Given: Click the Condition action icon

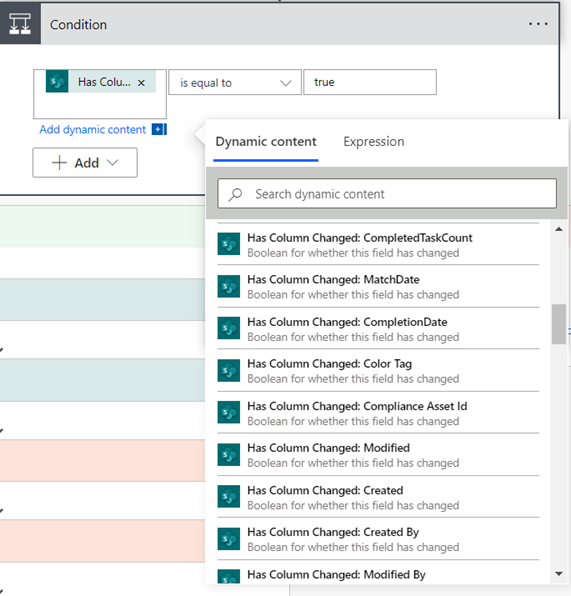Looking at the screenshot, I should pyautogui.click(x=20, y=24).
